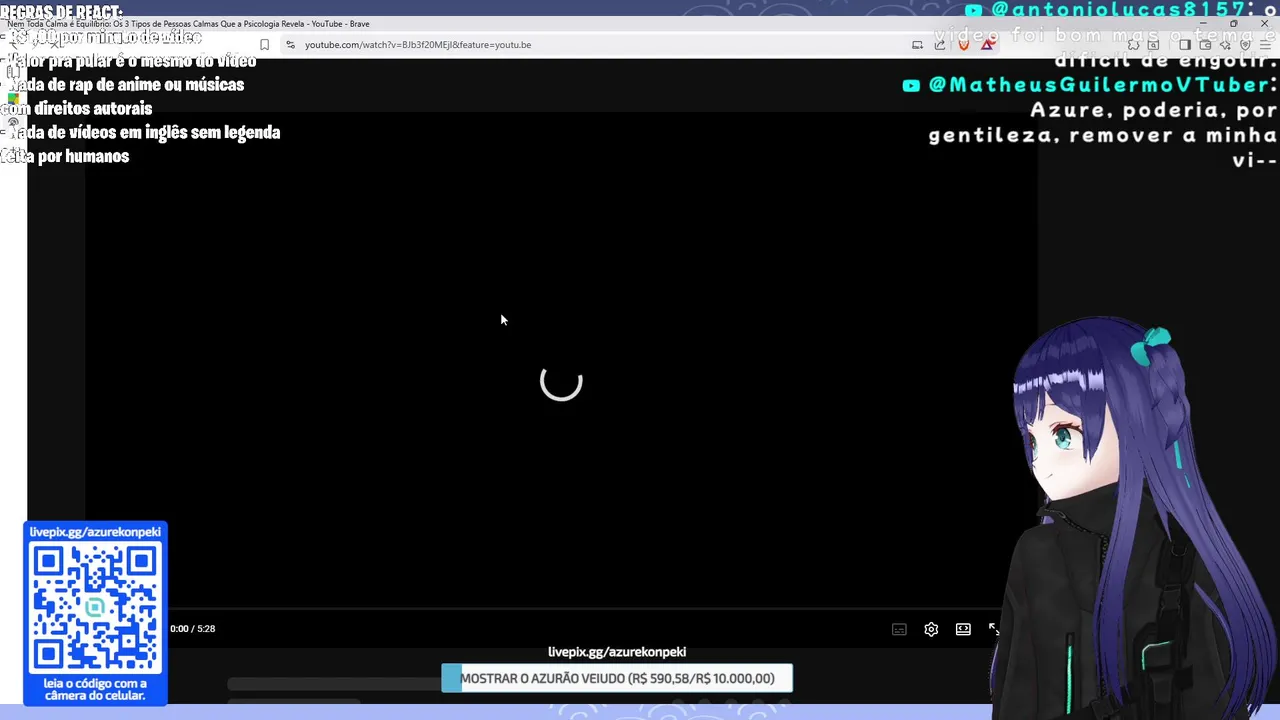This screenshot has height=720, width=1280.
Task: Open Brave Rewards triangle icon
Action: click(x=987, y=45)
